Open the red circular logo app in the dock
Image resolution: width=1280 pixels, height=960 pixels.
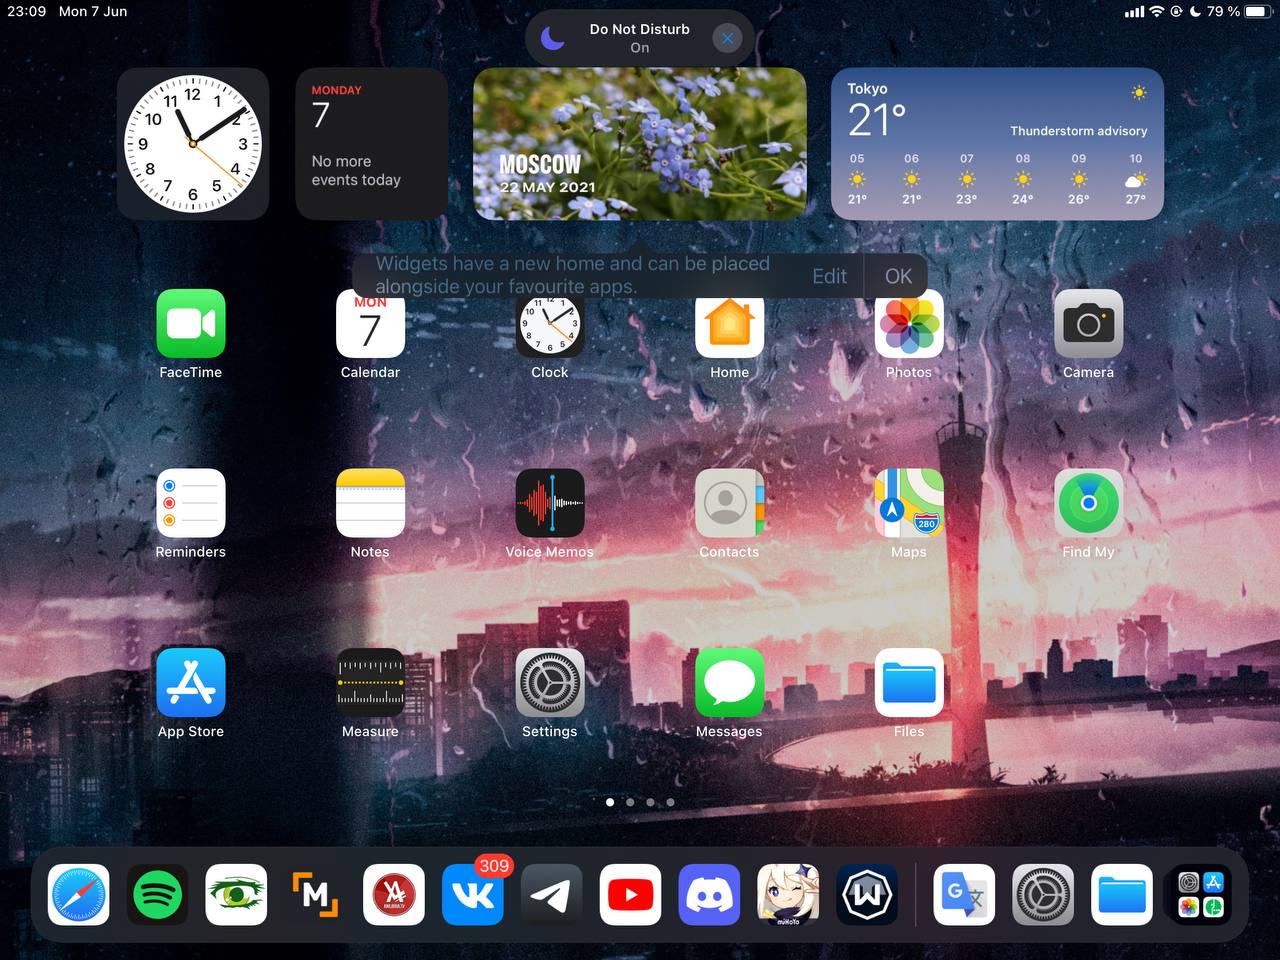tap(394, 895)
